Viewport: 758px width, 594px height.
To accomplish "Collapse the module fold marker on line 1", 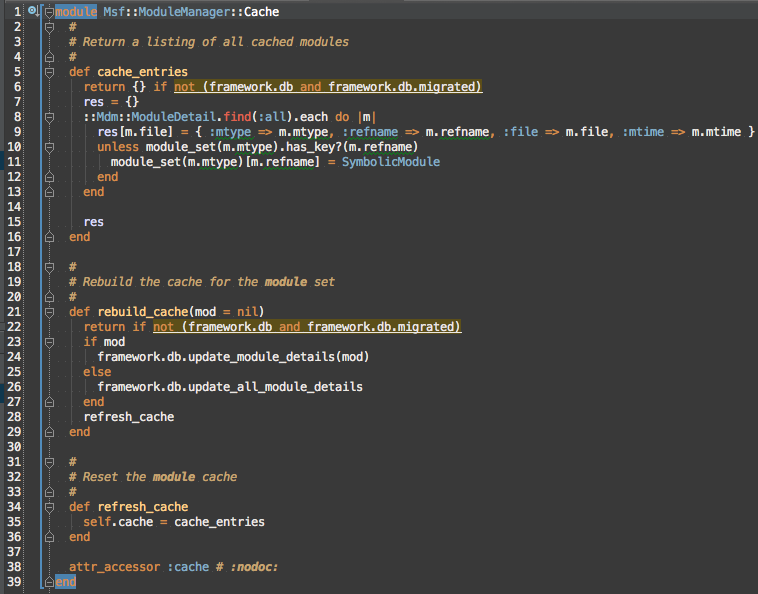I will coord(49,12).
